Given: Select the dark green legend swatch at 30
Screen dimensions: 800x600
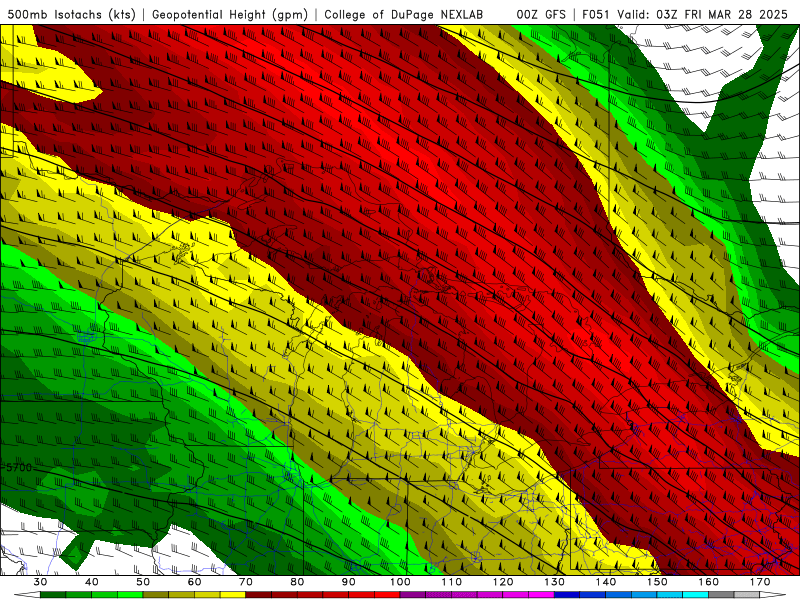Looking at the screenshot, I should click(53, 595).
